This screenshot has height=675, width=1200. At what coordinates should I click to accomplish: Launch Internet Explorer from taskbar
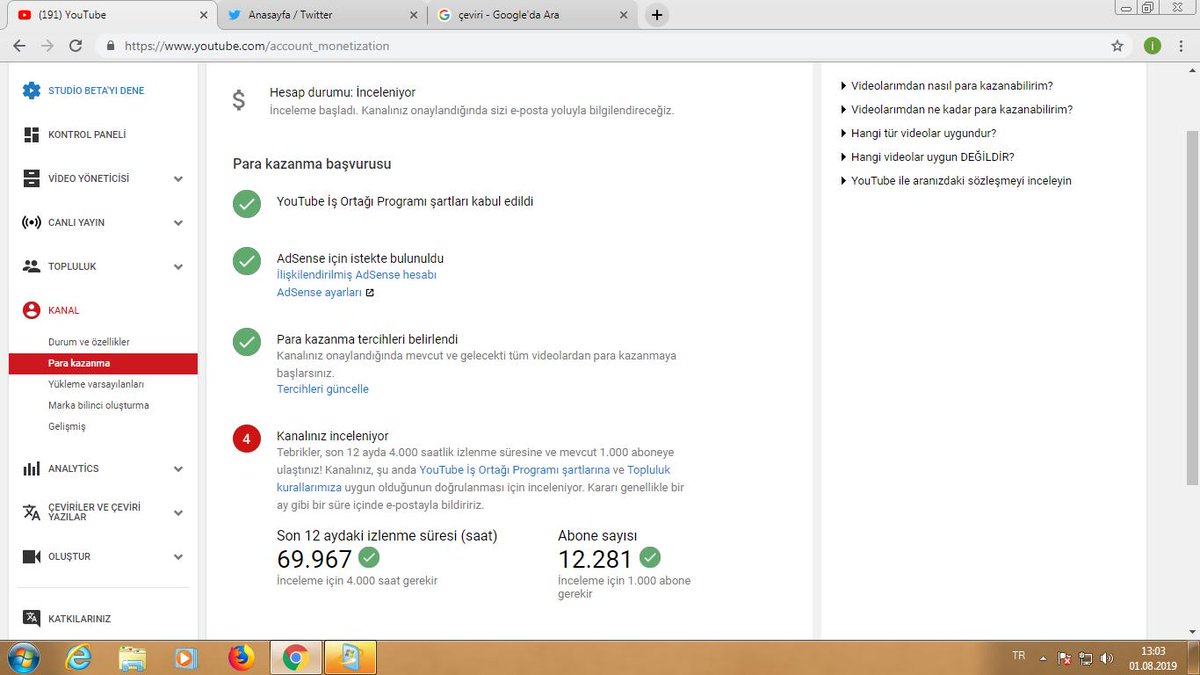78,657
